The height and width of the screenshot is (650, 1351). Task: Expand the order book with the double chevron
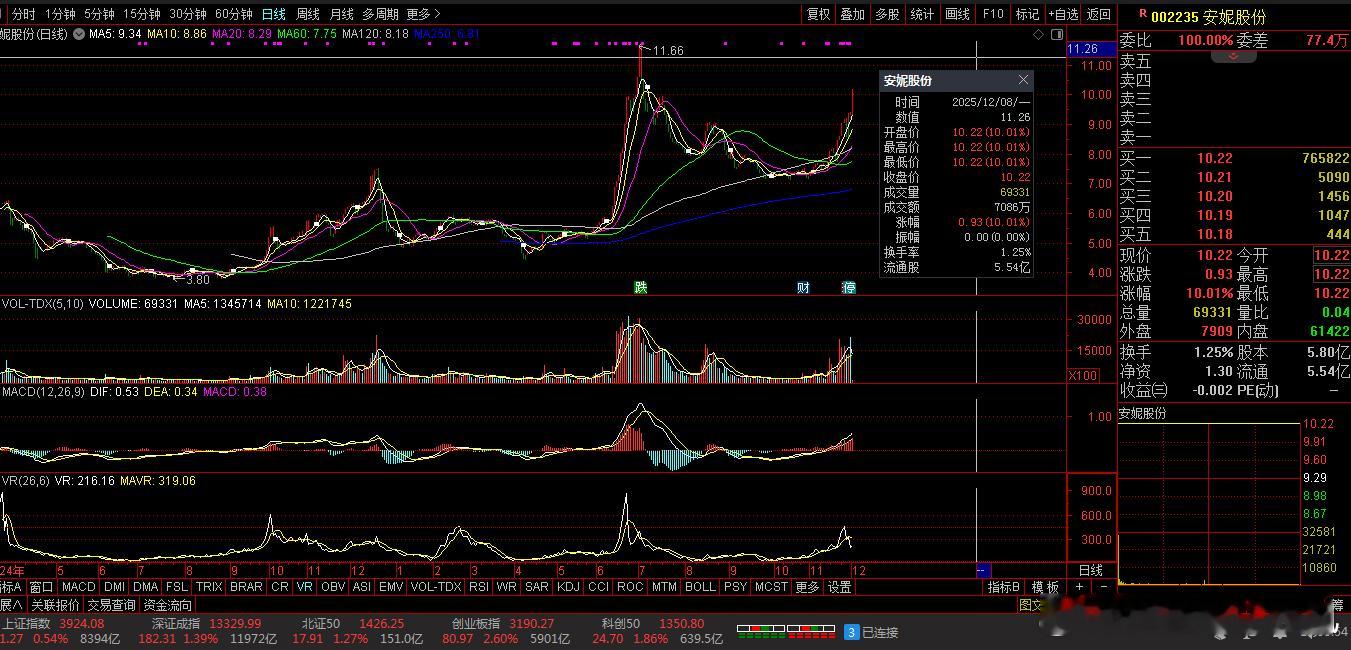click(x=1233, y=56)
